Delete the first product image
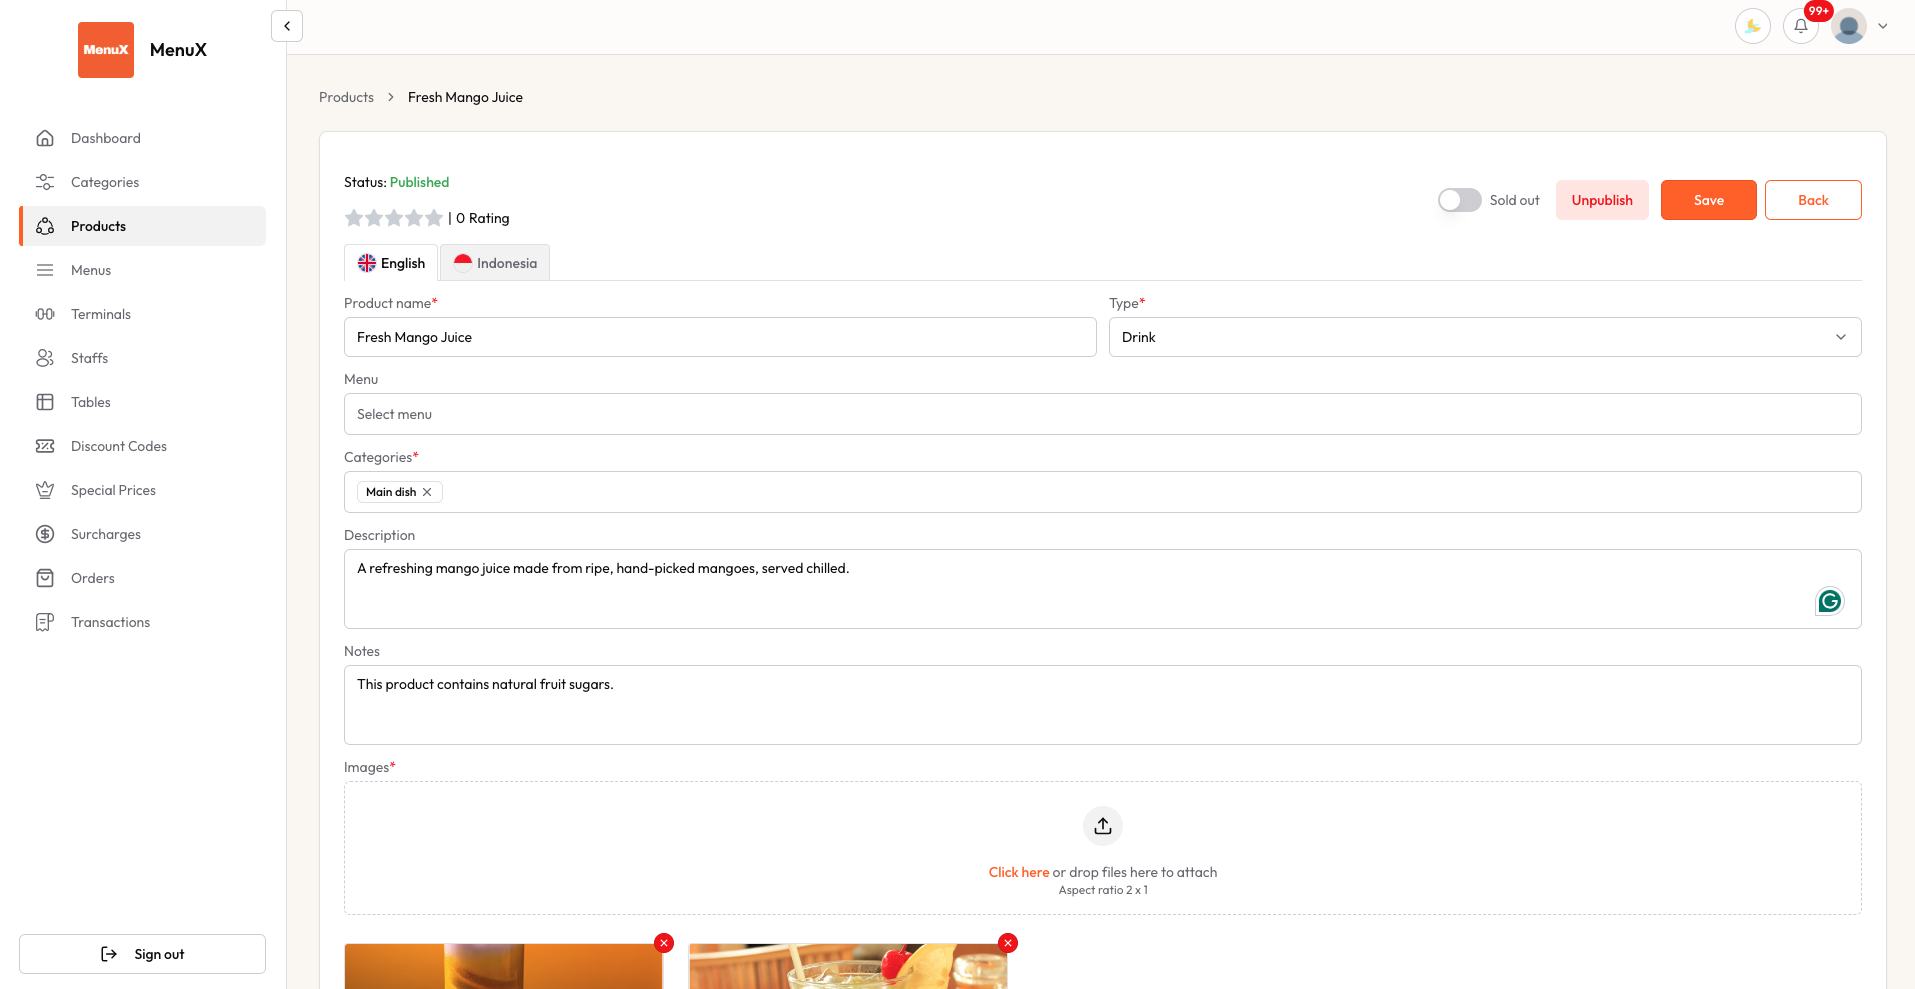 664,943
